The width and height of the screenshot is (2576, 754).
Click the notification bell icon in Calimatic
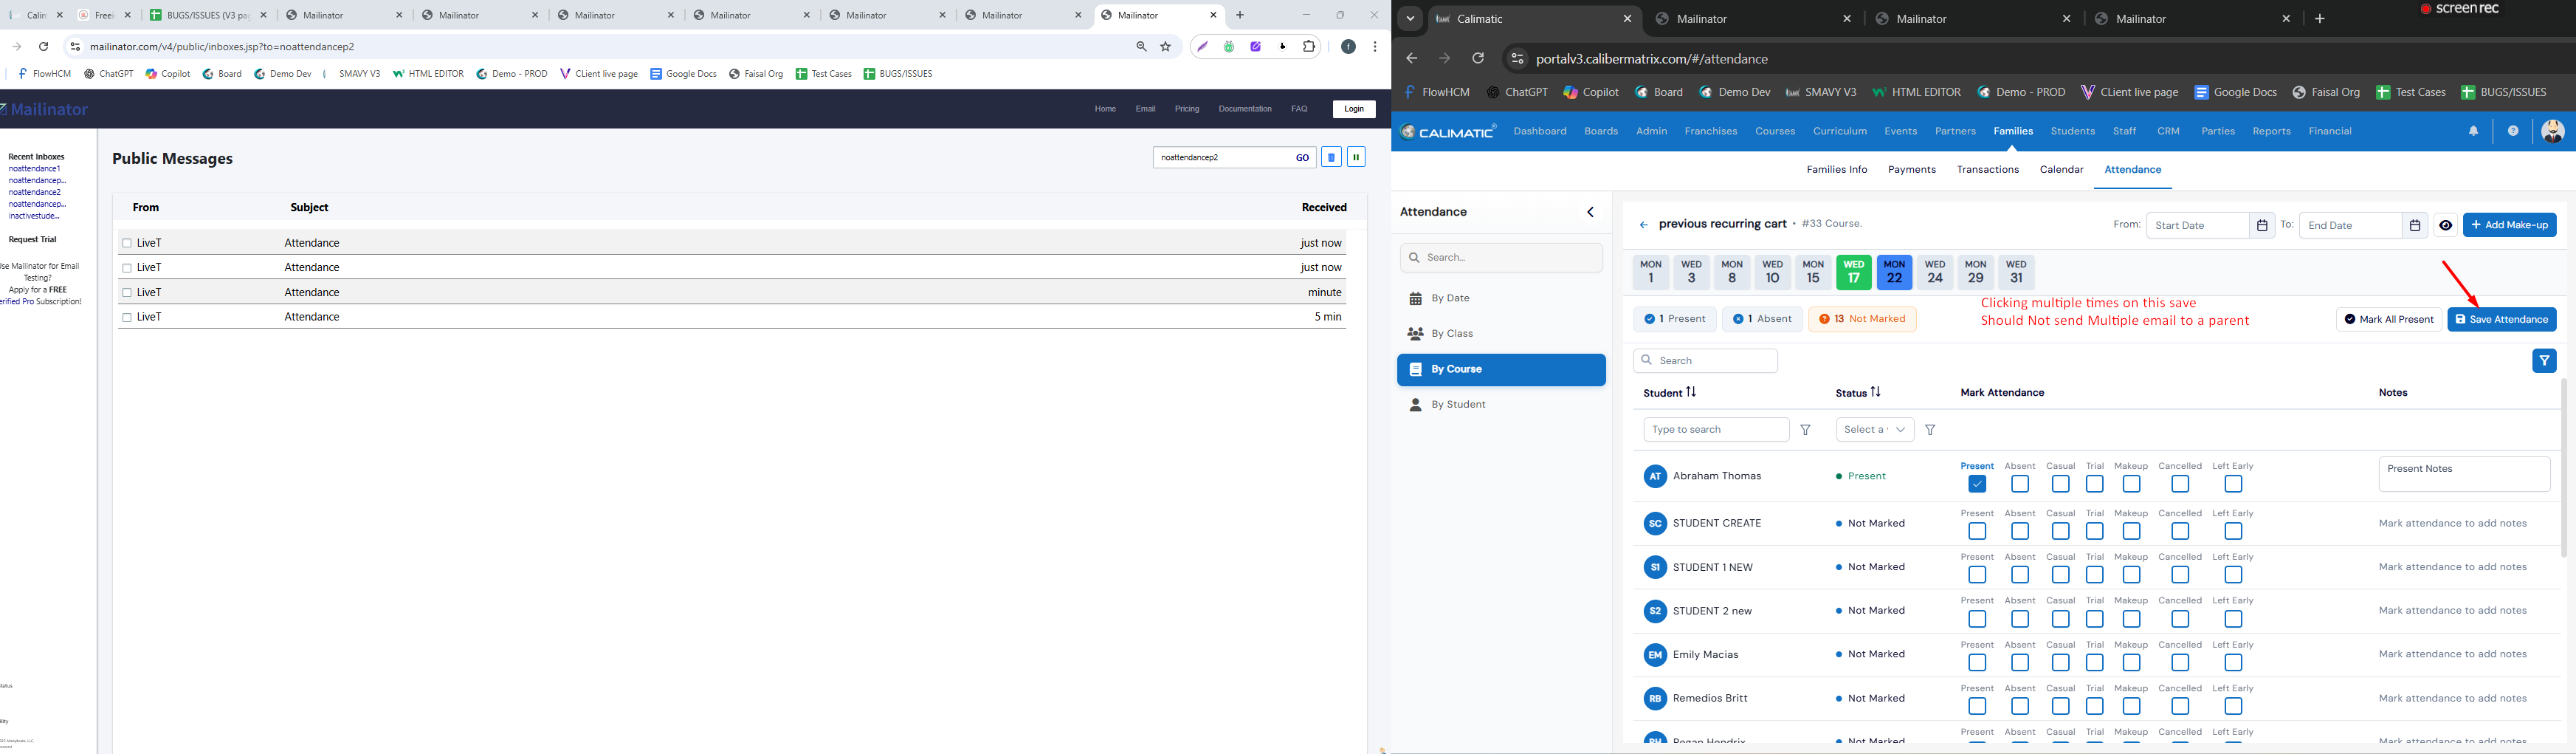point(2474,131)
